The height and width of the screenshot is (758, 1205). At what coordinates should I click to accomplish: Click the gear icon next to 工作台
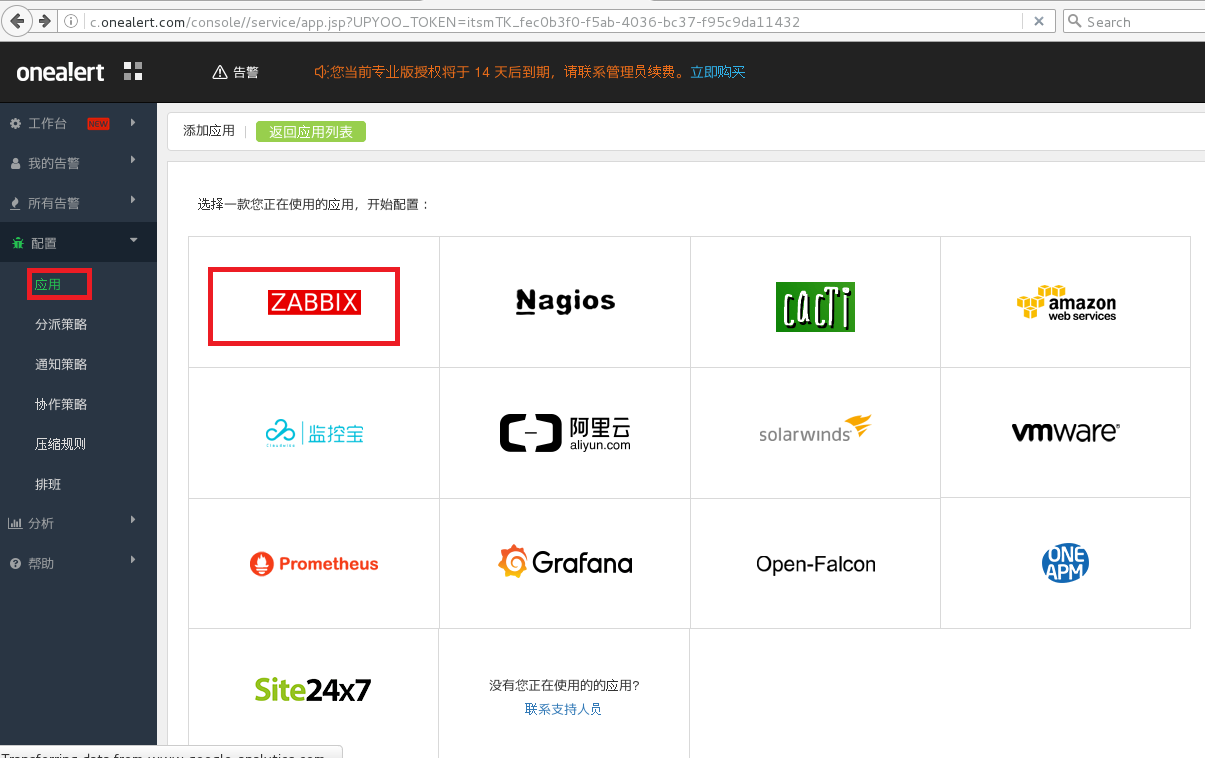pyautogui.click(x=15, y=124)
